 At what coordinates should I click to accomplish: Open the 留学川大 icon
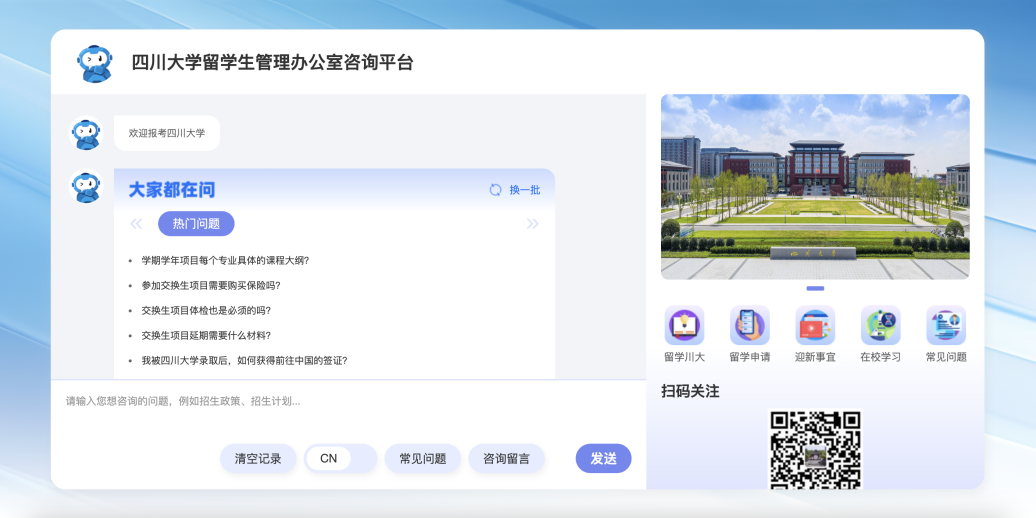click(x=684, y=326)
